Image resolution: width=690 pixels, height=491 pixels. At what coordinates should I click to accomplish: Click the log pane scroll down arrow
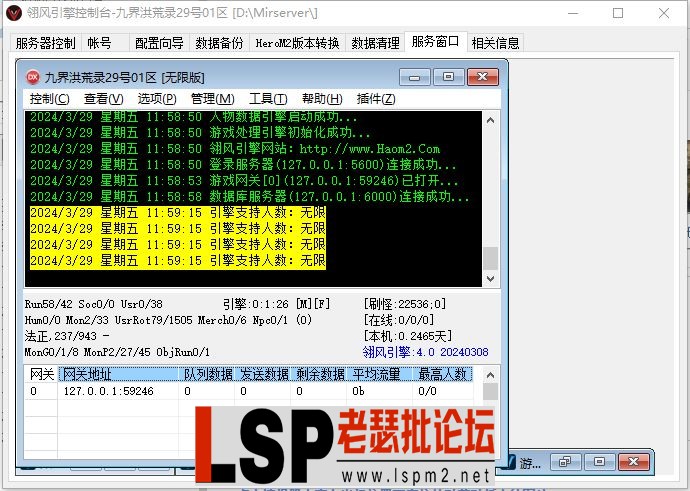pos(491,278)
